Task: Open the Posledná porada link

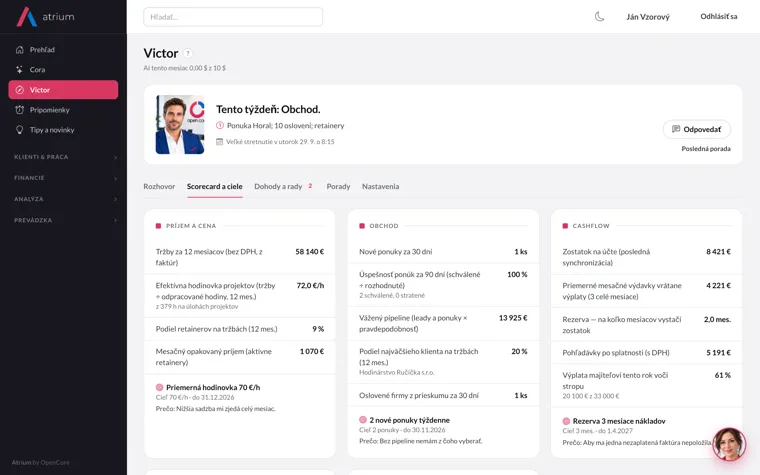Action: 706,149
